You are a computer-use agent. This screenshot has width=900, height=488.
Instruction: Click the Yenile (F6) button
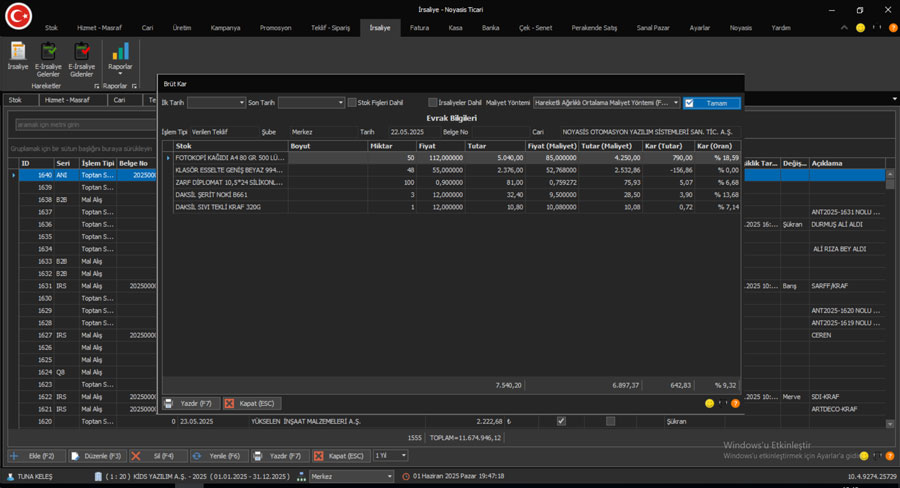pos(219,456)
